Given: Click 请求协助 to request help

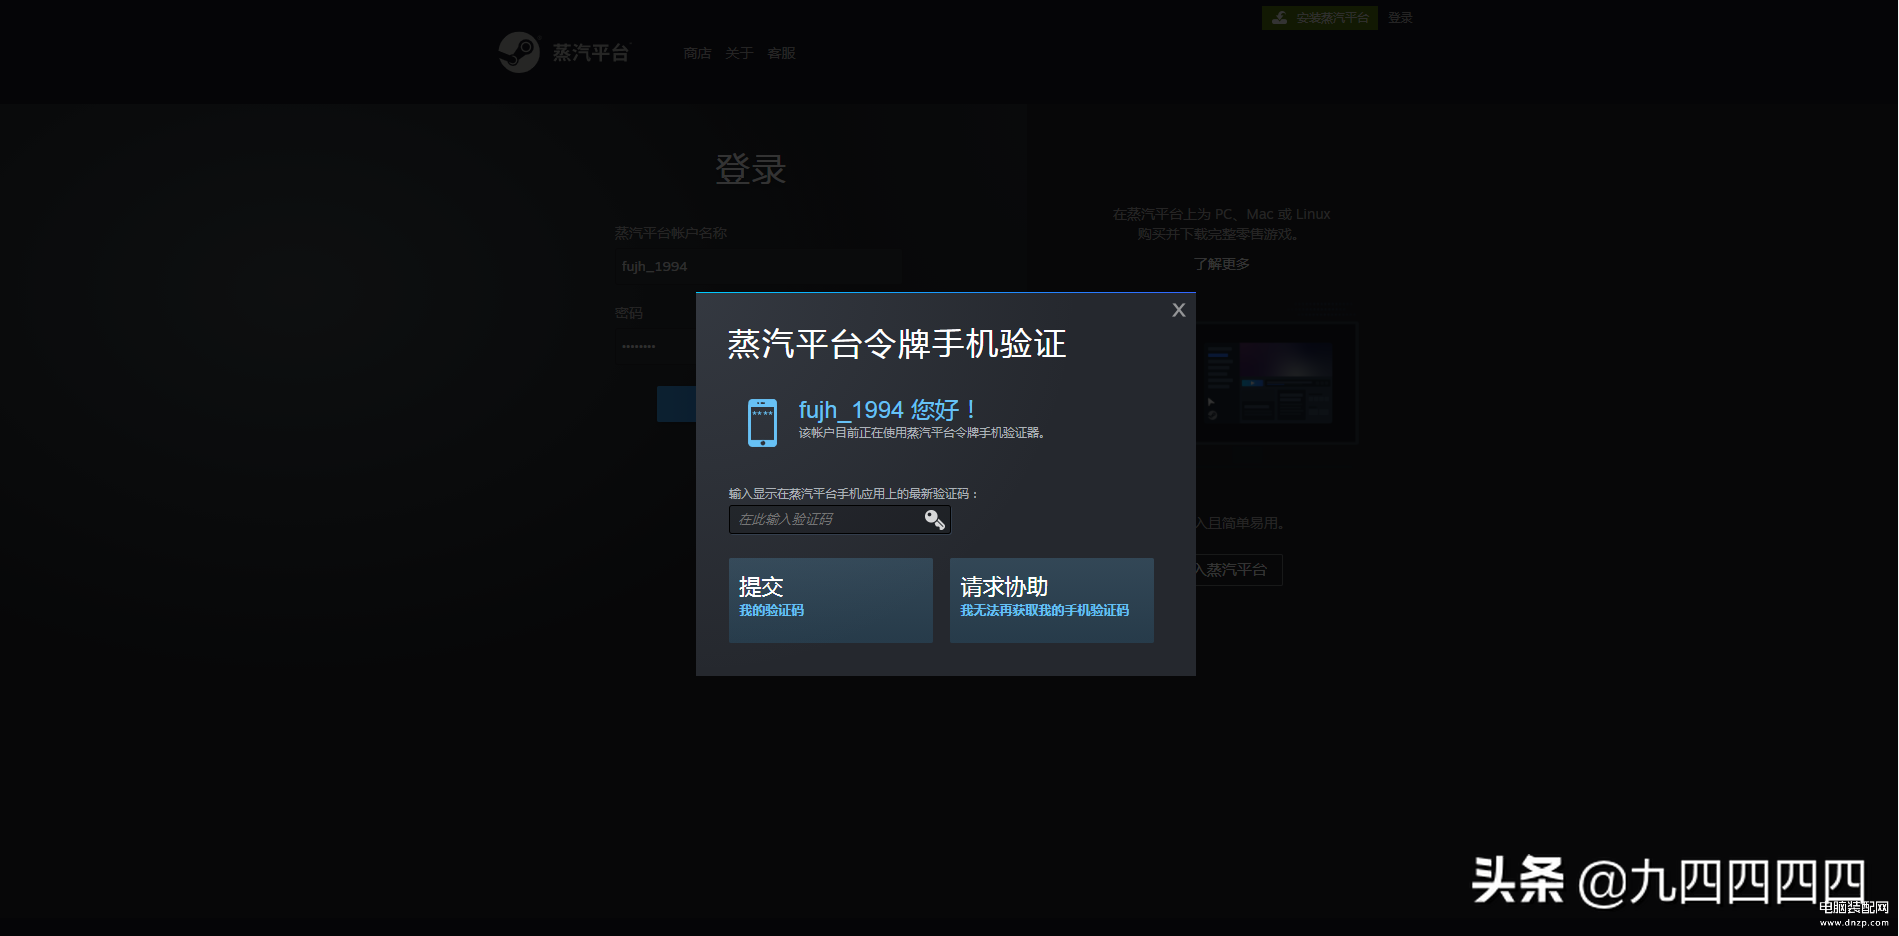Looking at the screenshot, I should click(1051, 600).
